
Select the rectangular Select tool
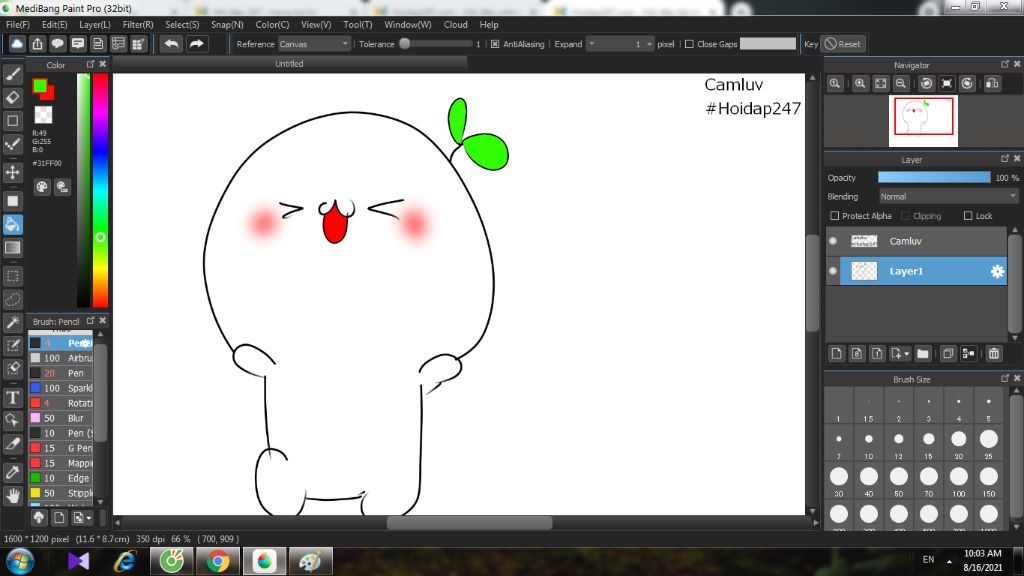12,276
